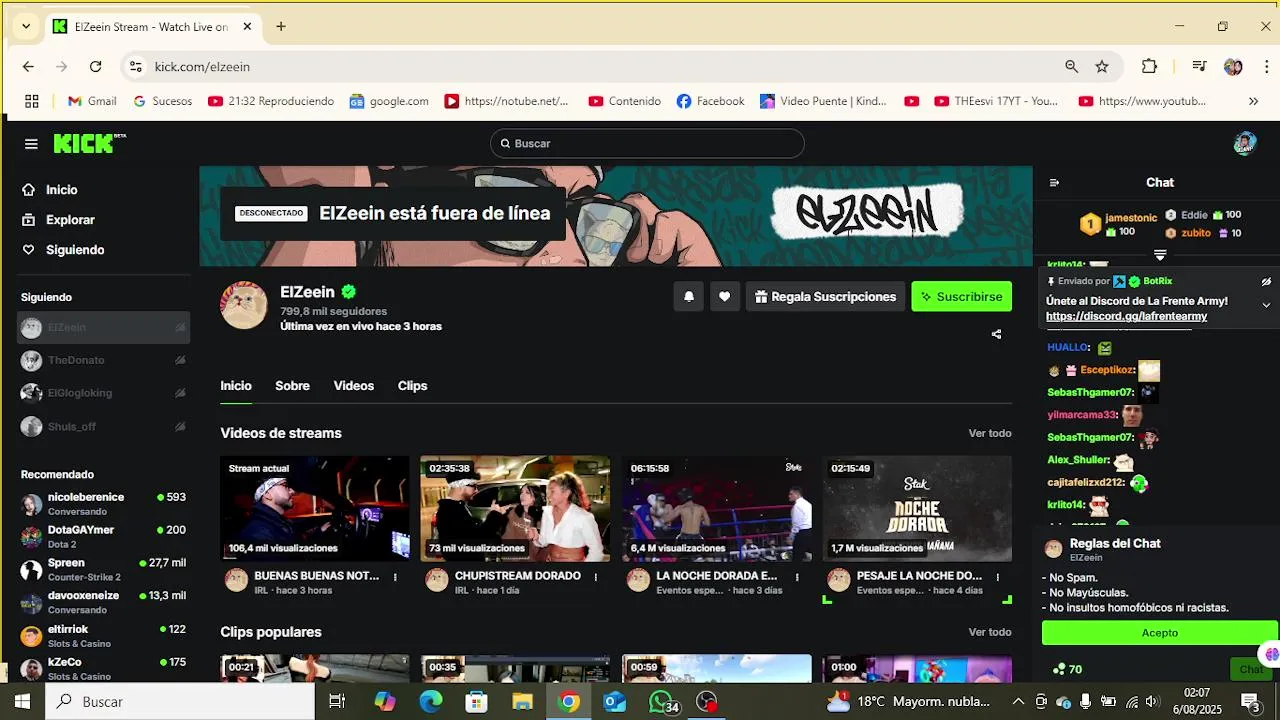Open recommended channel Spreen
This screenshot has height=720, width=1280.
coord(103,570)
